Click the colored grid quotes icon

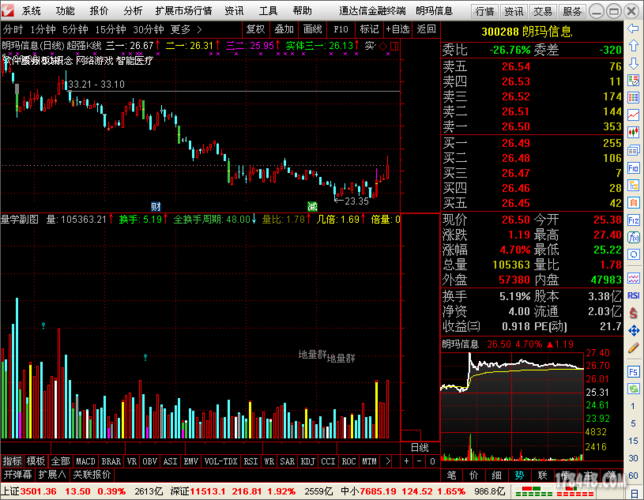[x=633, y=97]
